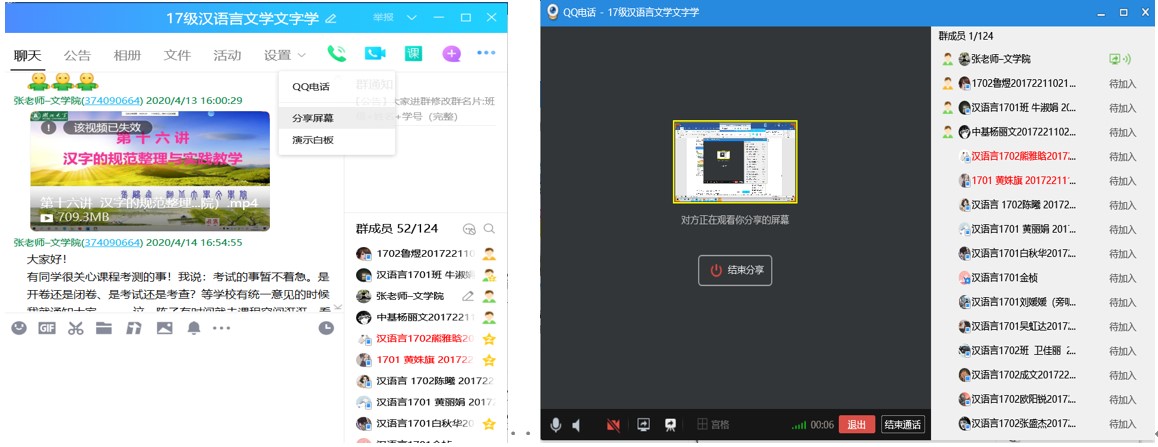Select 演示白板 from the dropdown menu
1158x447 pixels.
tap(313, 140)
